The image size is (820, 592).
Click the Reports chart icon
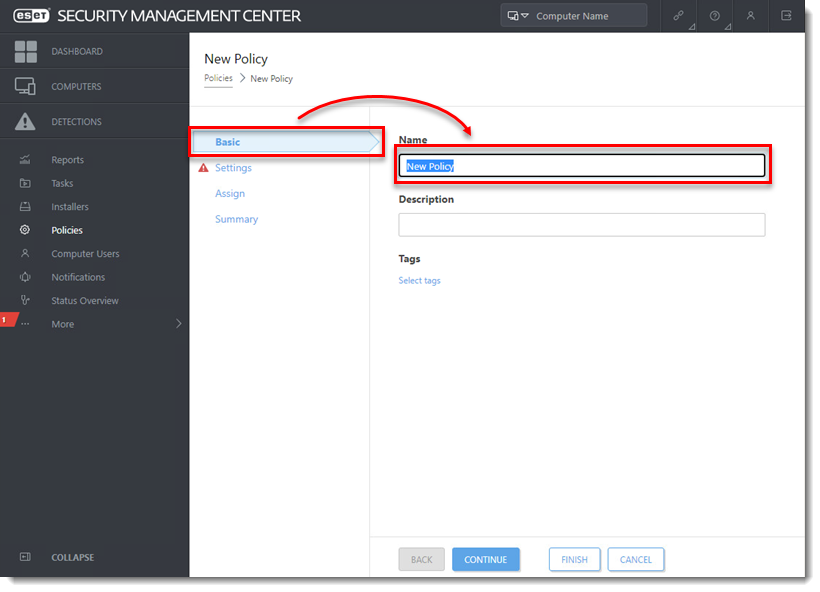(25, 160)
